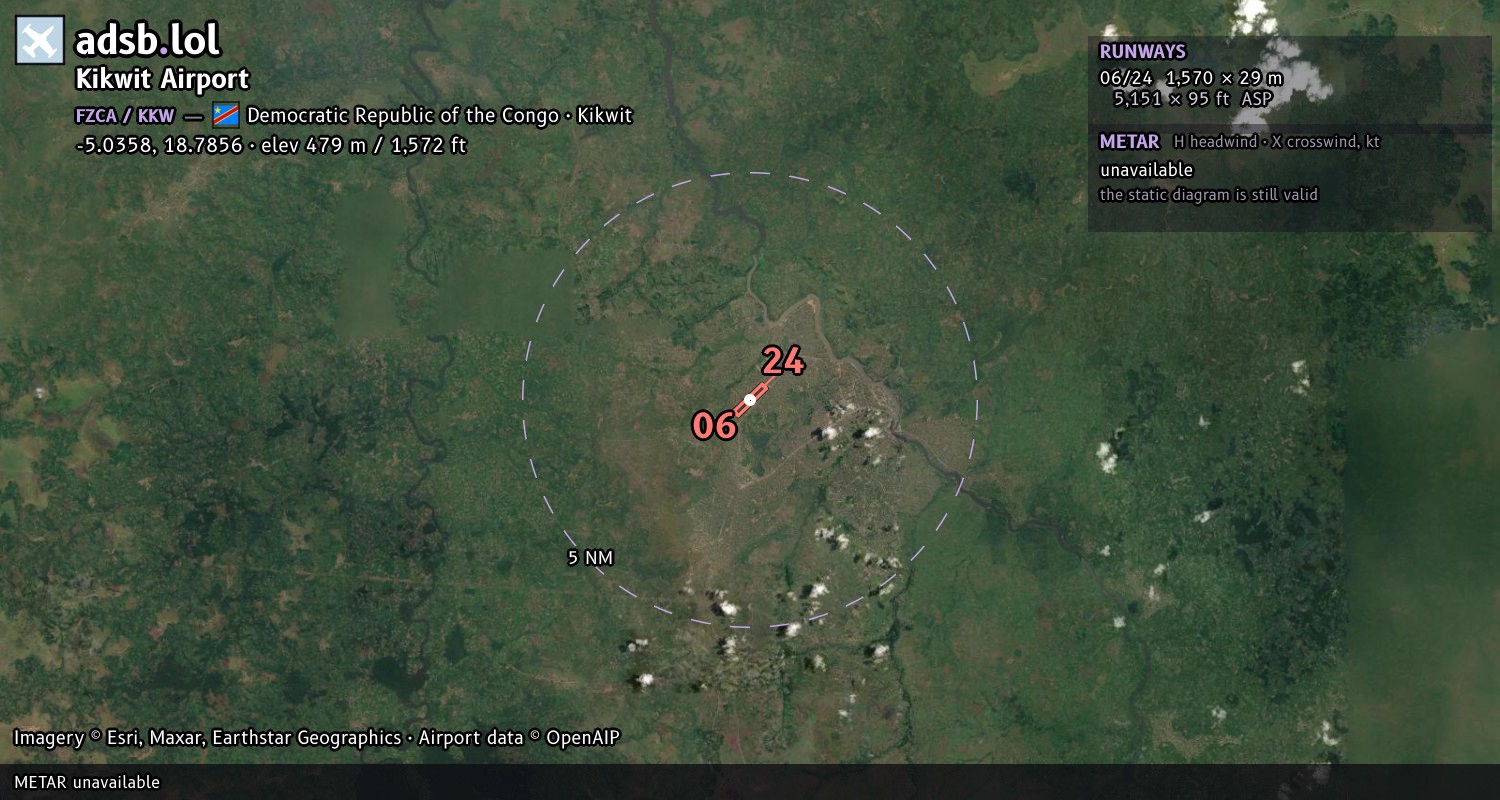Select the Kikwit Airport name heading
The image size is (1500, 800).
(162, 79)
